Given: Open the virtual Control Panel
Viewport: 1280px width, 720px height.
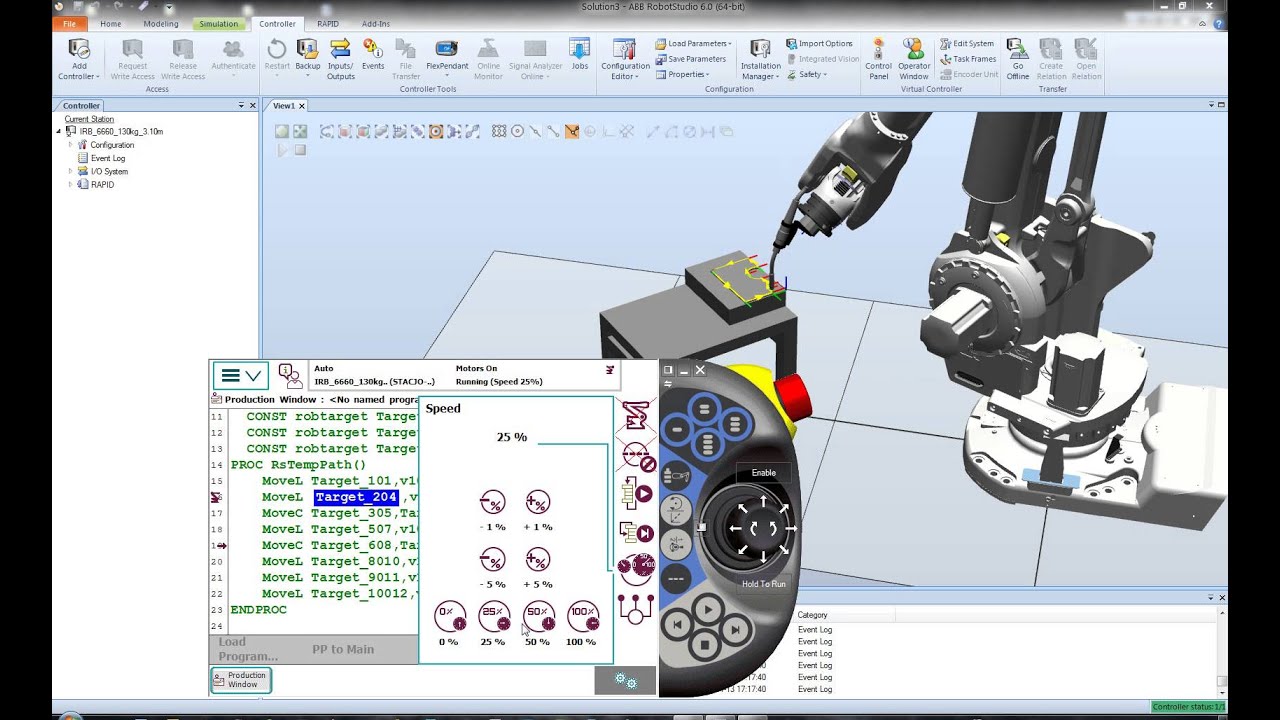Looking at the screenshot, I should point(879,60).
